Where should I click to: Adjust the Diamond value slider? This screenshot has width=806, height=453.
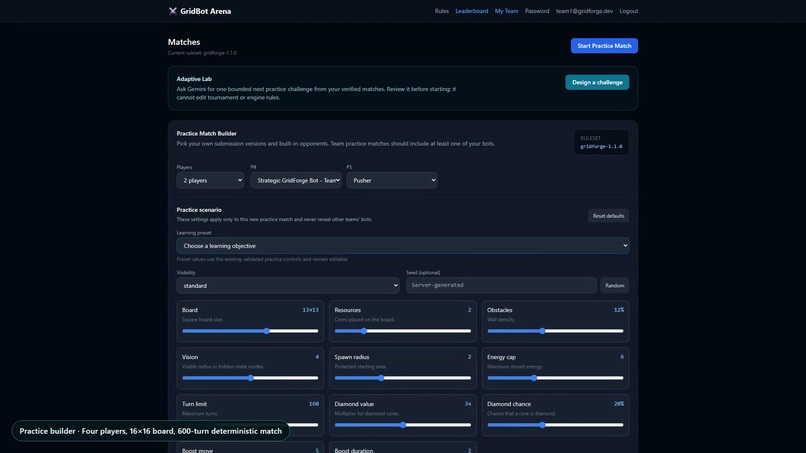tap(402, 425)
